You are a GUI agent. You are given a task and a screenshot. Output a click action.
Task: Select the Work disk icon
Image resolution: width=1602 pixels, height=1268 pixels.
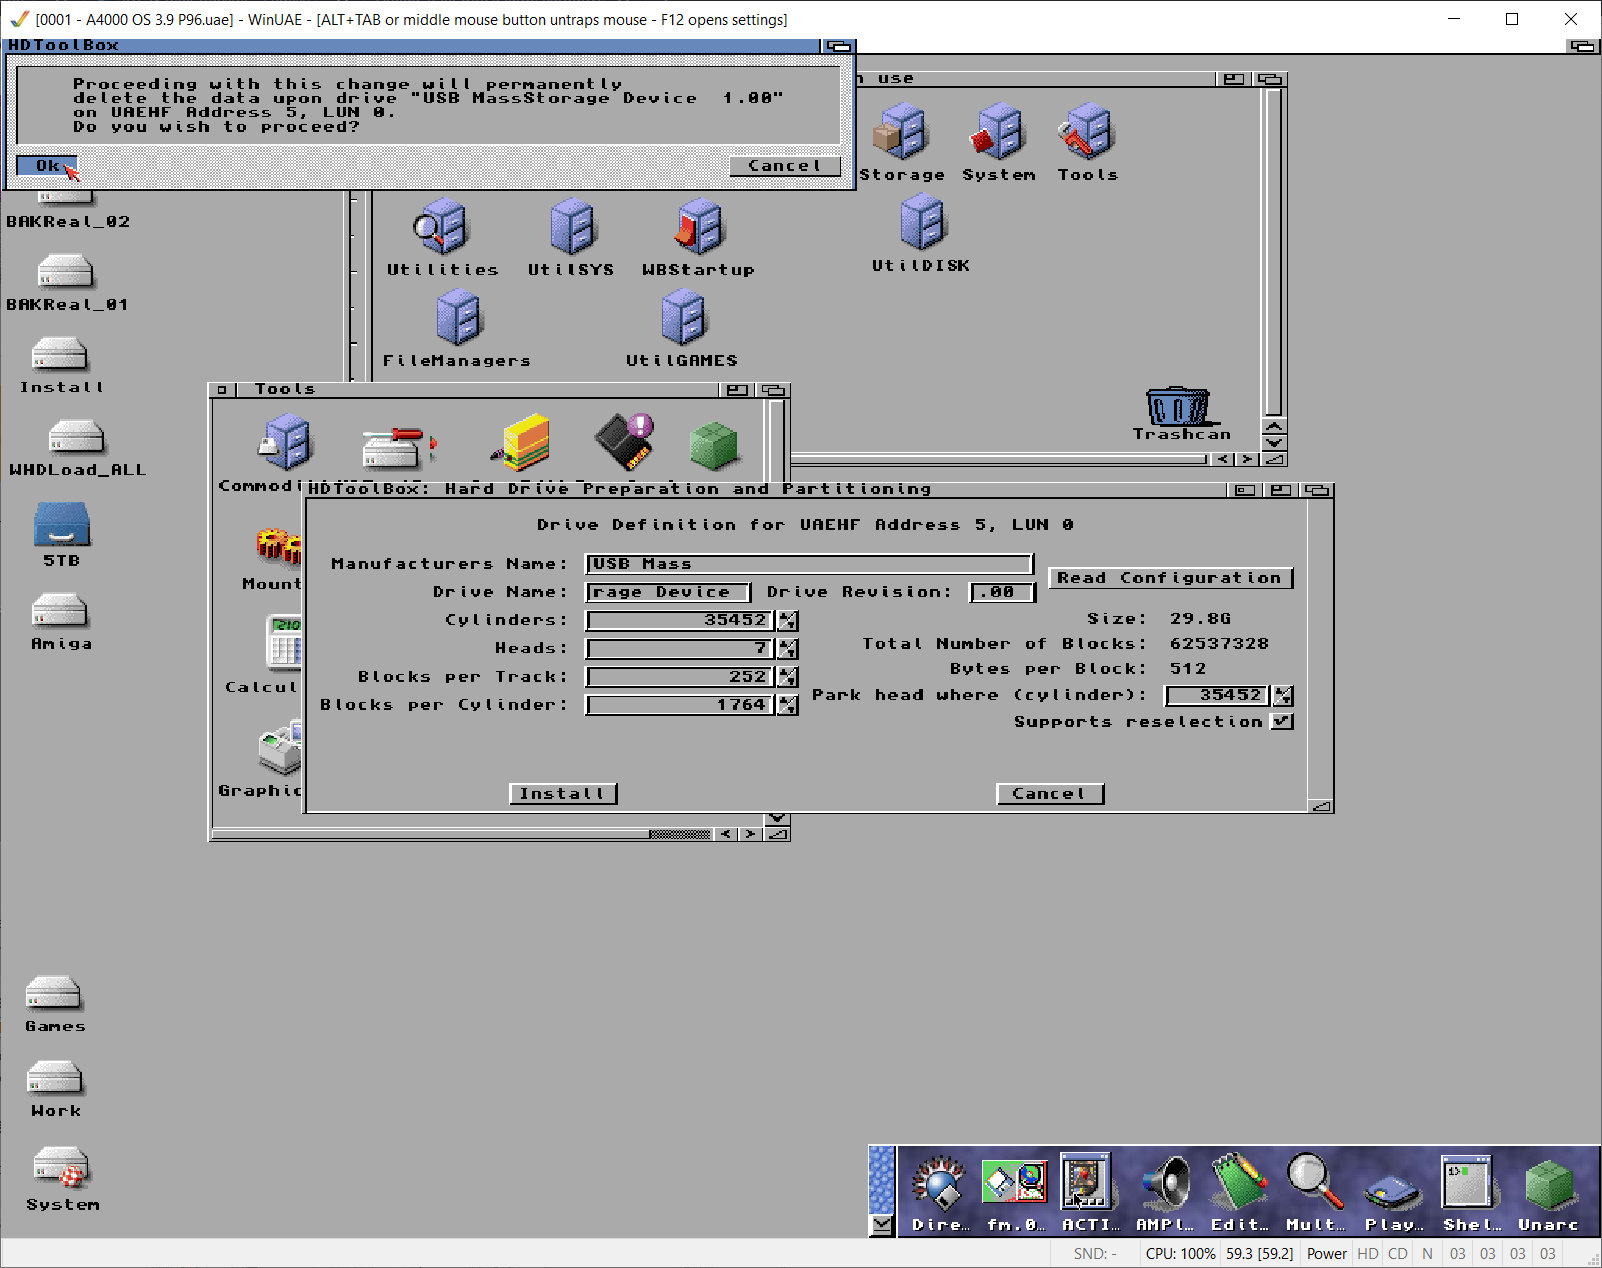[55, 1079]
